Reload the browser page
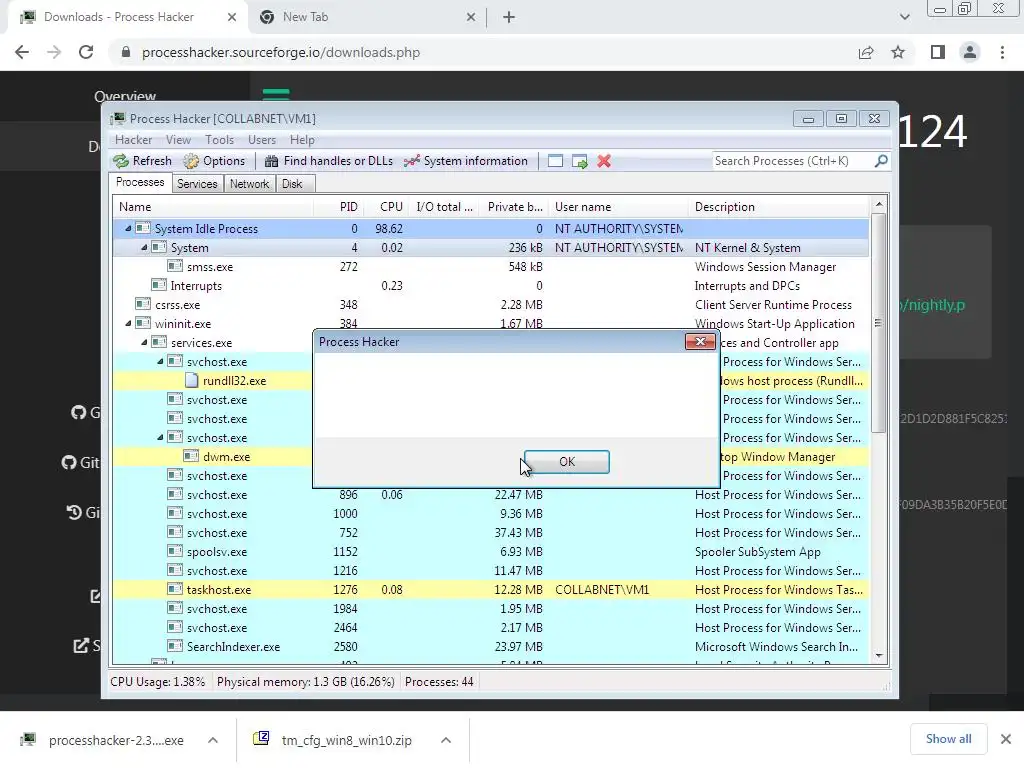 click(x=86, y=52)
